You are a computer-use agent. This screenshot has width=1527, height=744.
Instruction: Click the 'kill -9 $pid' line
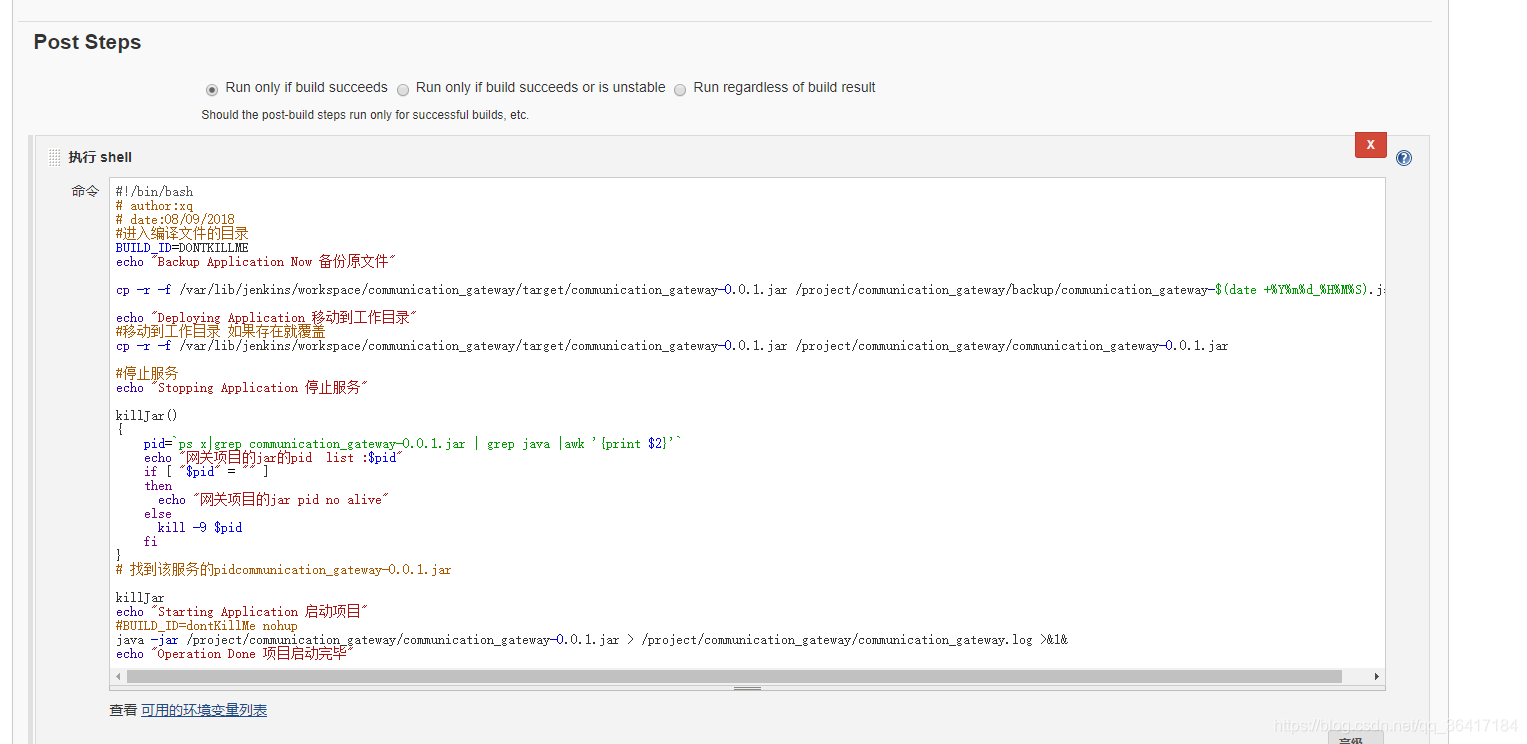click(x=200, y=528)
